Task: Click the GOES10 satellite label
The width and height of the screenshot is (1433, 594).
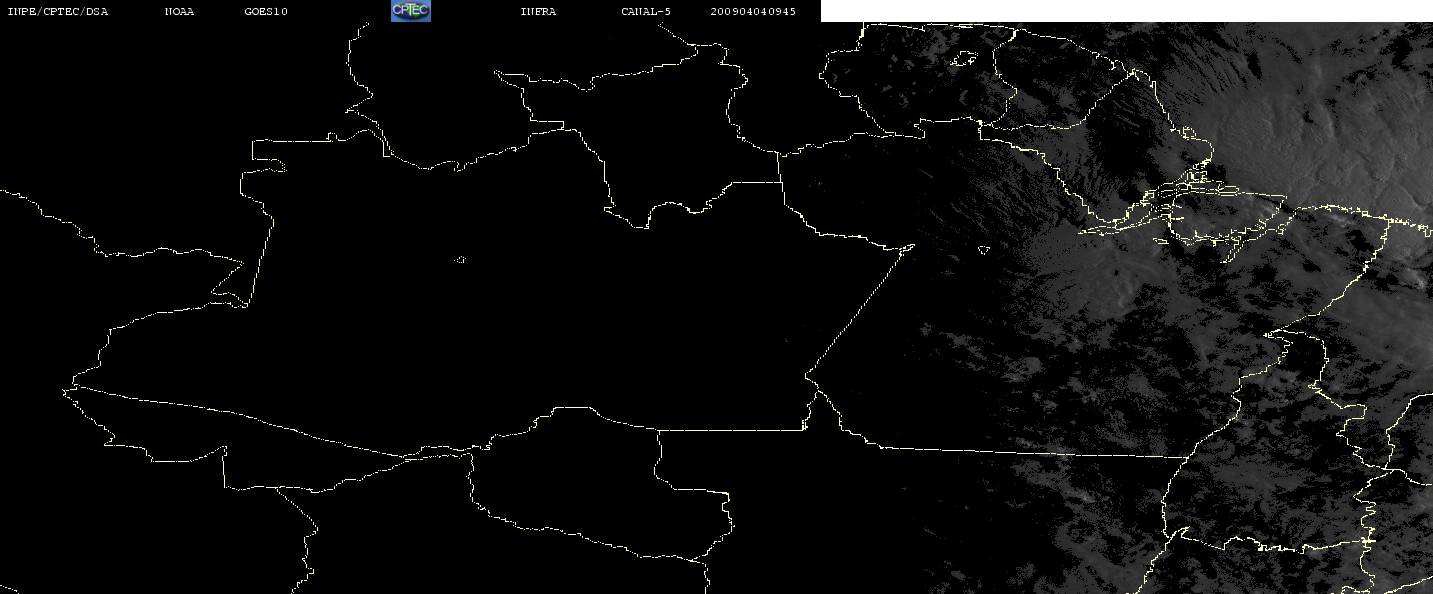Action: (266, 12)
